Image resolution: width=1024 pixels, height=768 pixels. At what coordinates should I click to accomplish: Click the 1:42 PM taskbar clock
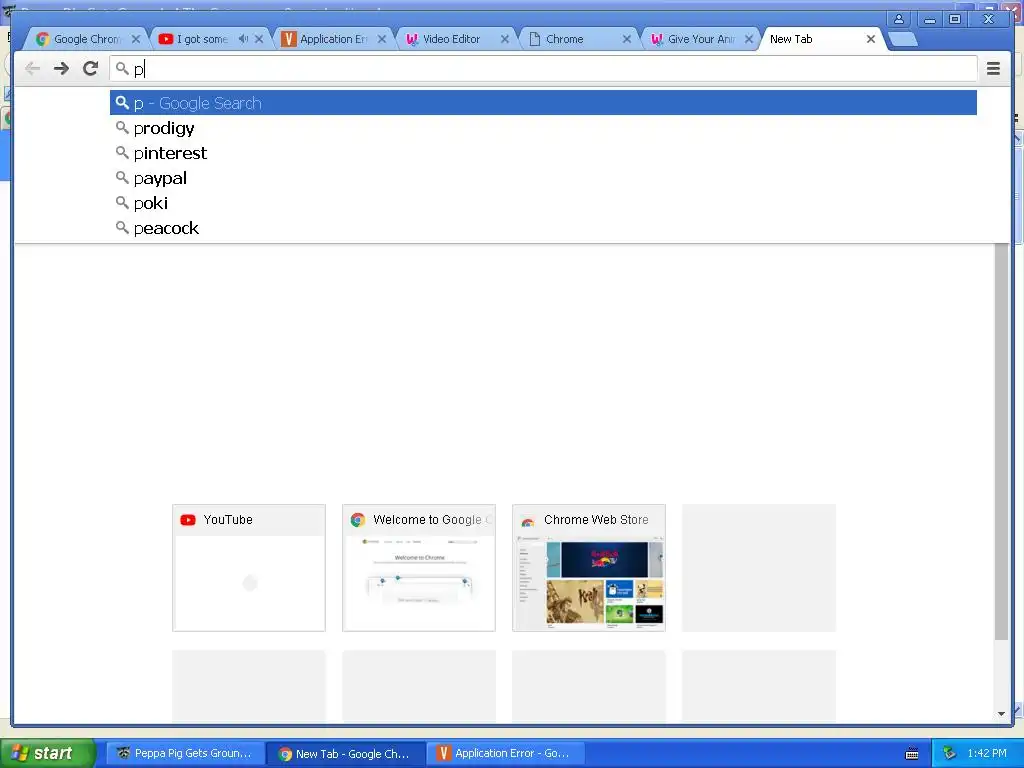[987, 753]
